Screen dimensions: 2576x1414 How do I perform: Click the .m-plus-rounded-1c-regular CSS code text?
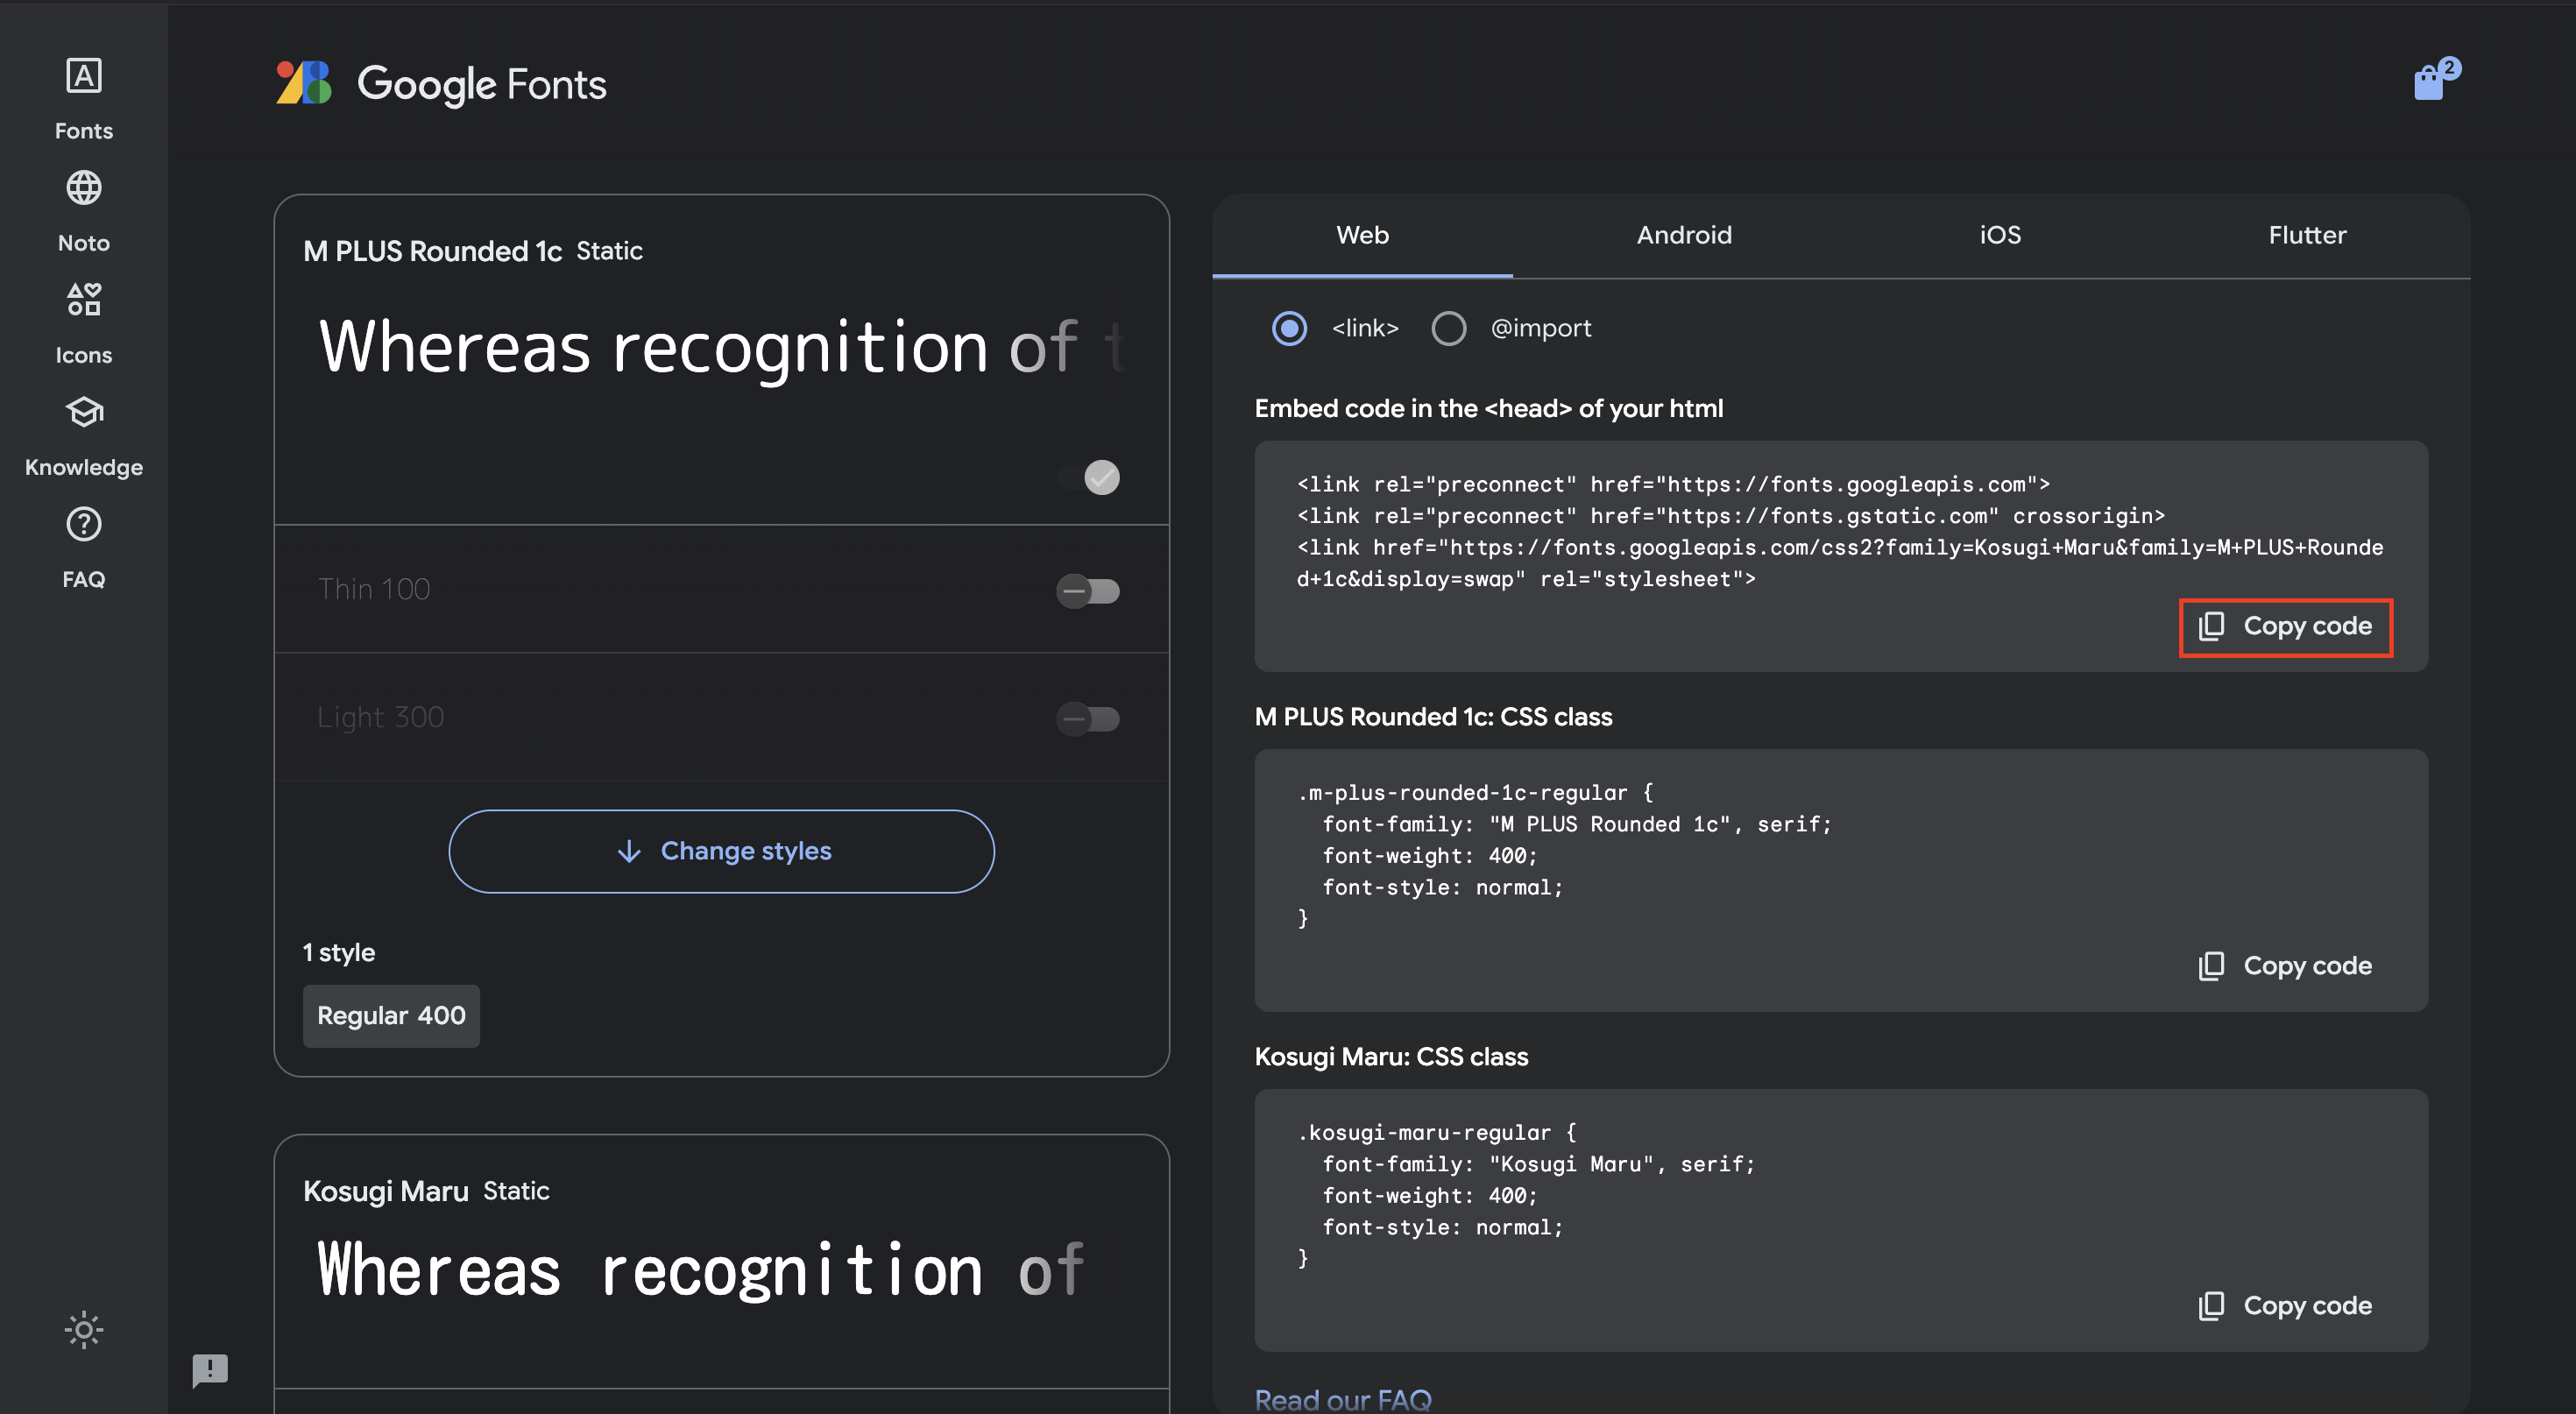(1565, 856)
